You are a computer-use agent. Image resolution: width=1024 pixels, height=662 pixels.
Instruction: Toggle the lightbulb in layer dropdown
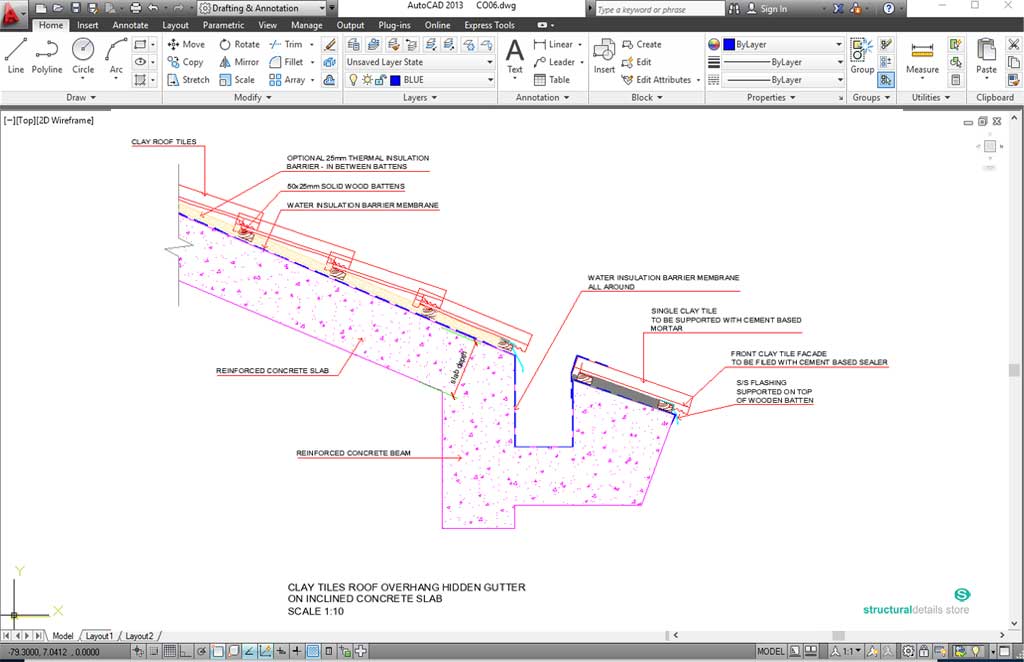[353, 80]
